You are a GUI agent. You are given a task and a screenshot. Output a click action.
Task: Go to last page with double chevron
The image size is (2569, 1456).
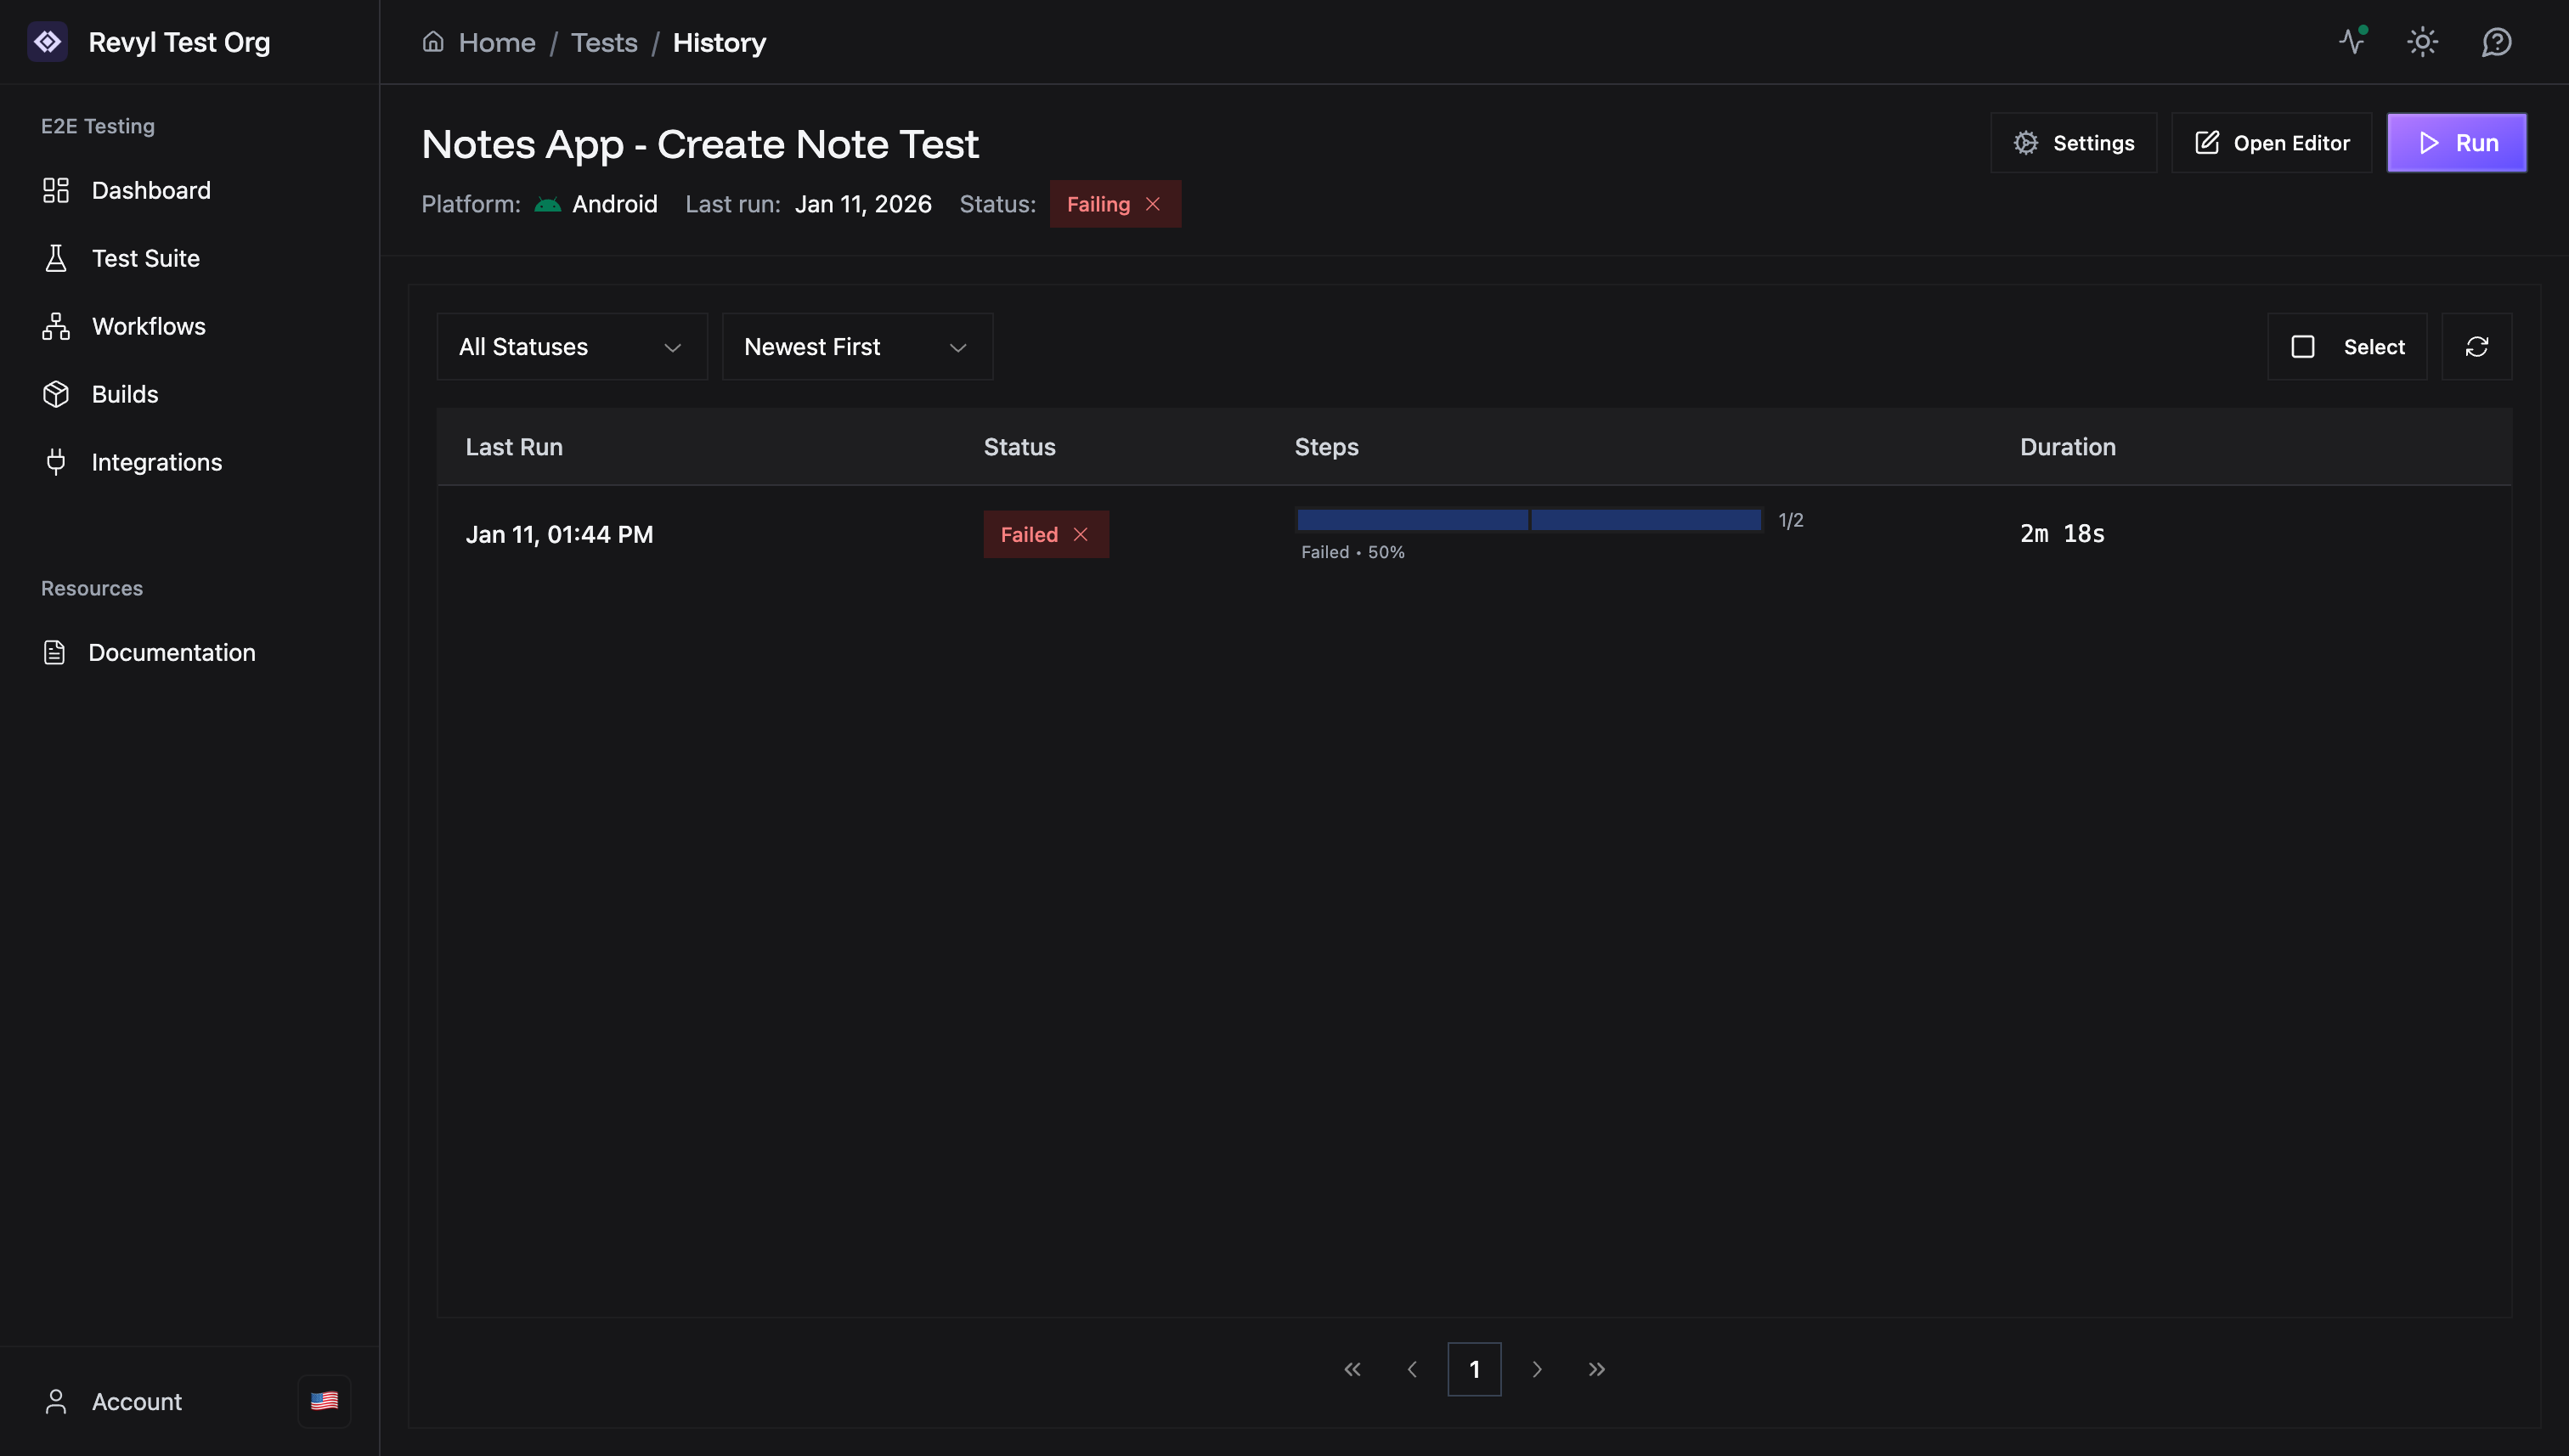pos(1597,1369)
